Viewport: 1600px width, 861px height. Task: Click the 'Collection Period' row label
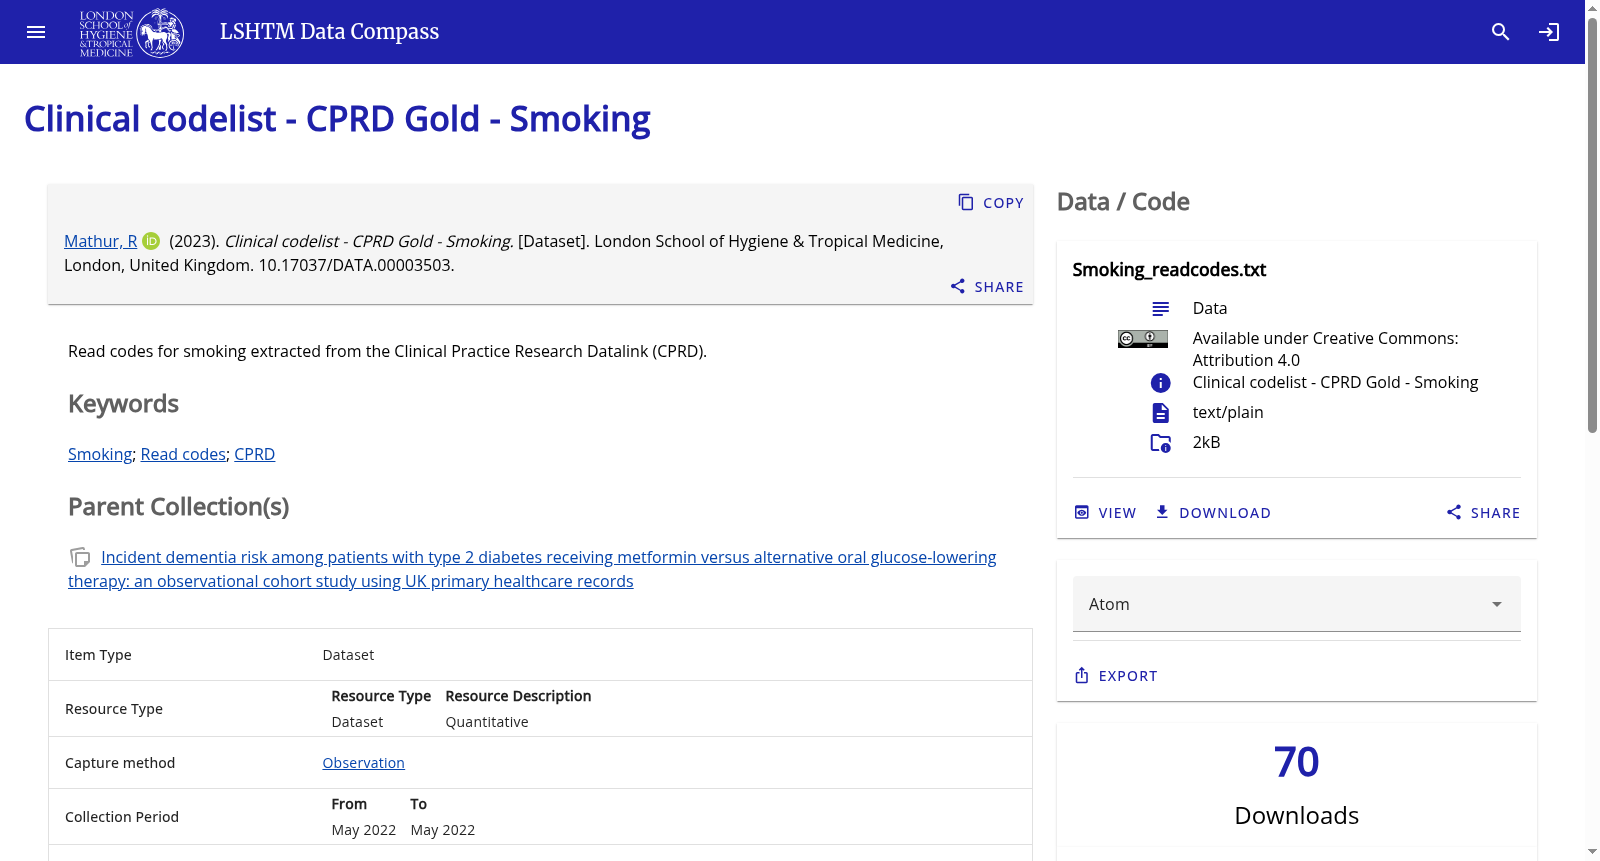pyautogui.click(x=122, y=817)
